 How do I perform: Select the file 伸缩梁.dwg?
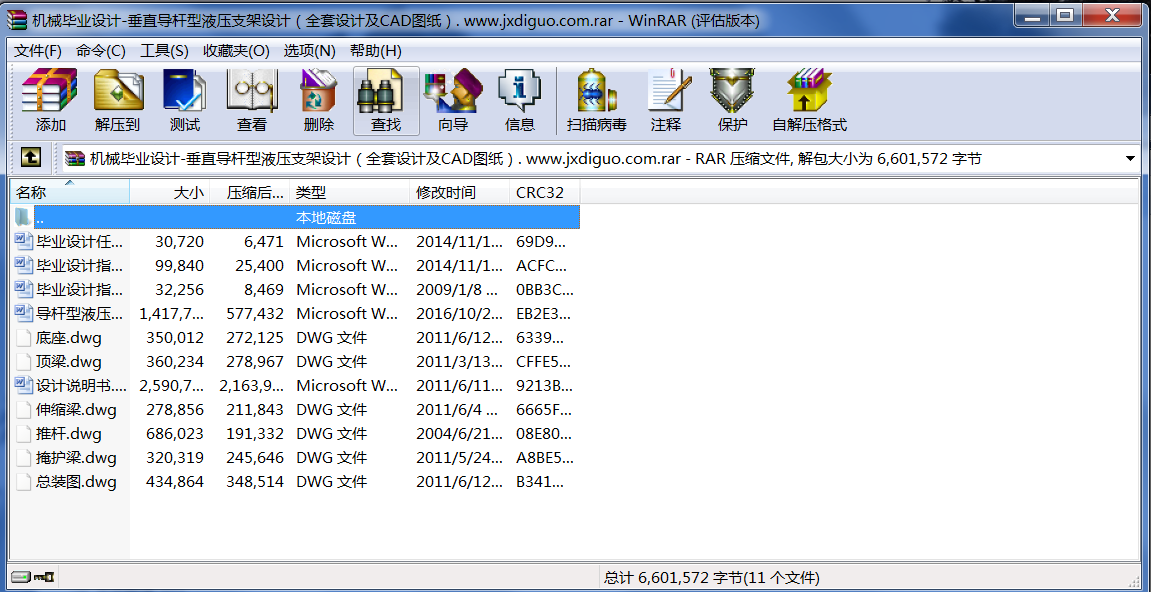click(x=296, y=410)
